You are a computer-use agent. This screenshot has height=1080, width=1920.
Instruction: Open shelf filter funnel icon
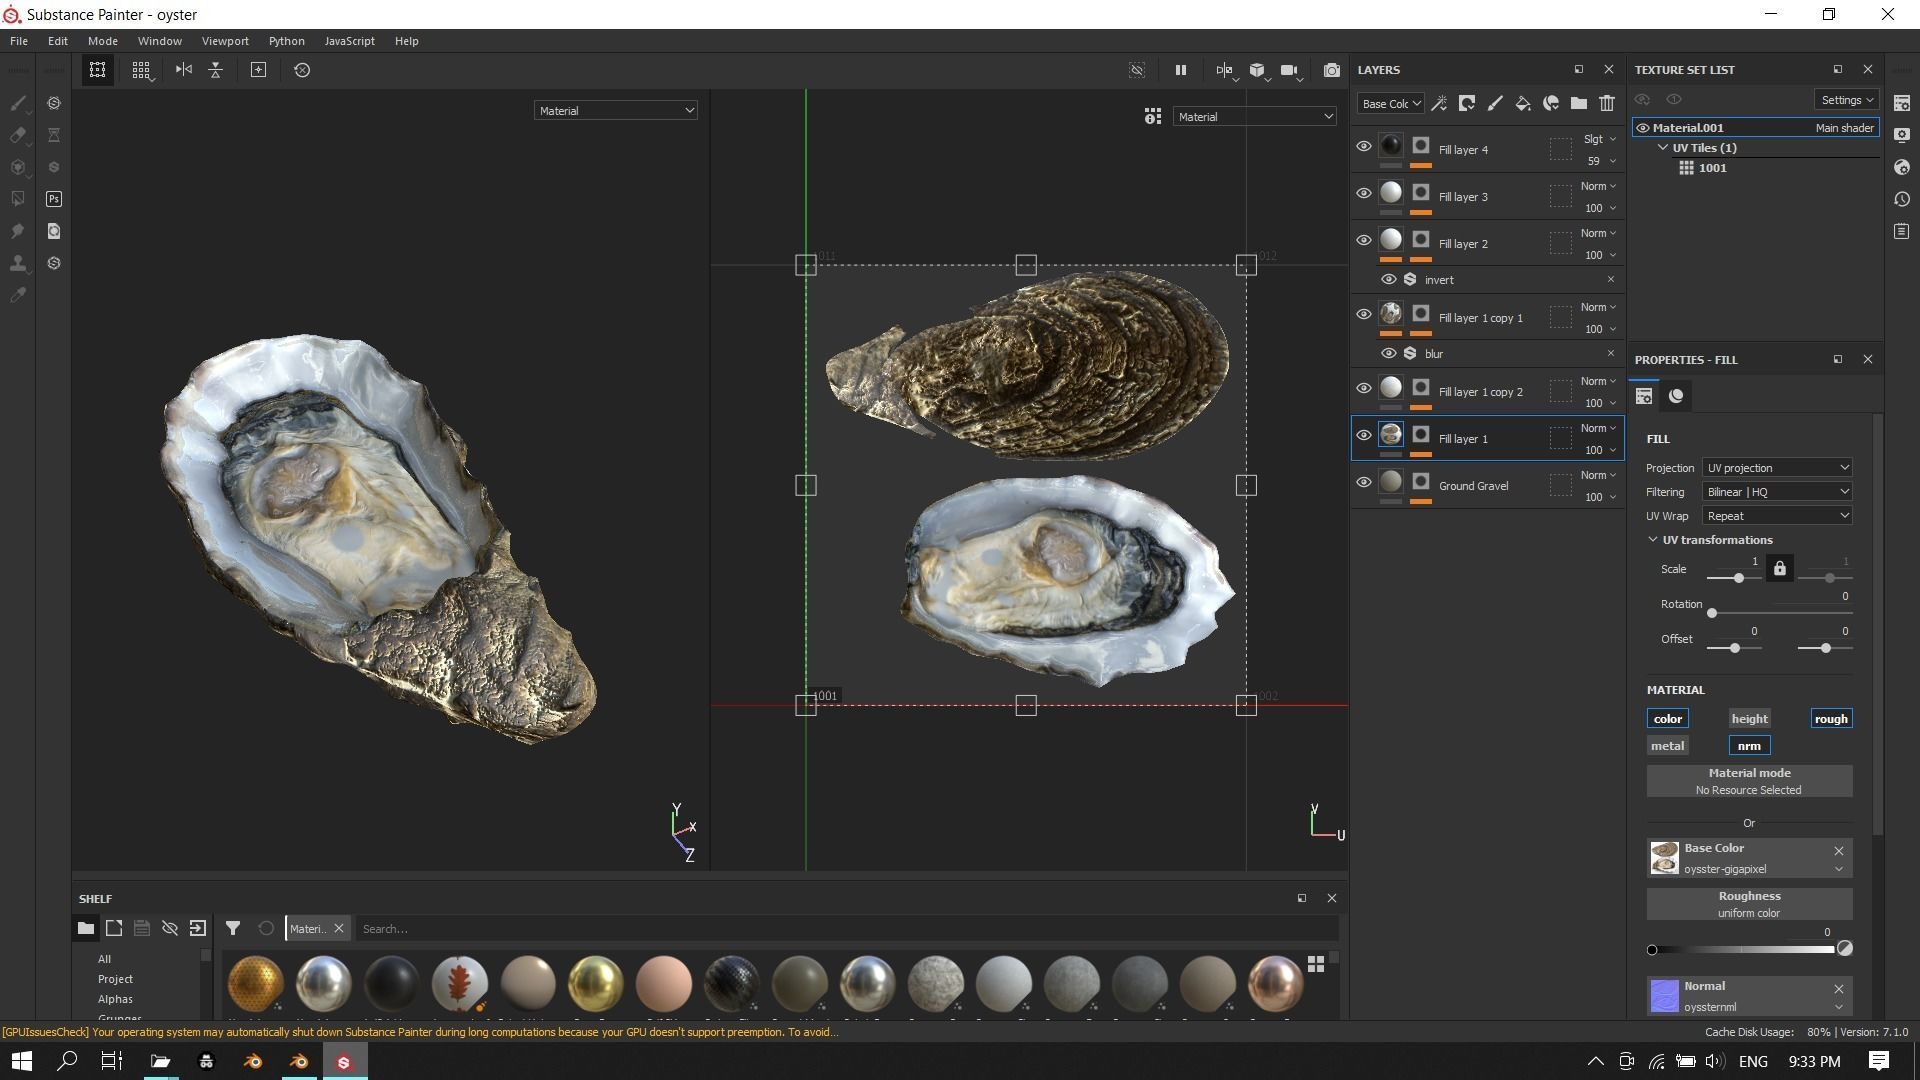click(x=233, y=929)
